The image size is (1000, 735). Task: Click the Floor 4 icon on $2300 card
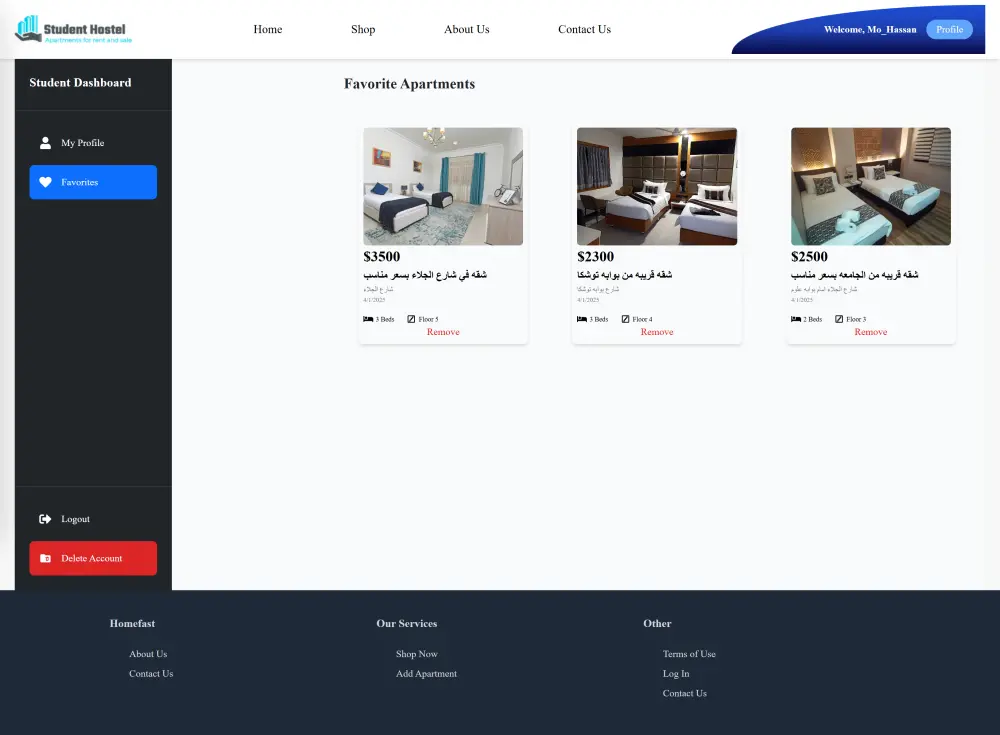(x=626, y=319)
